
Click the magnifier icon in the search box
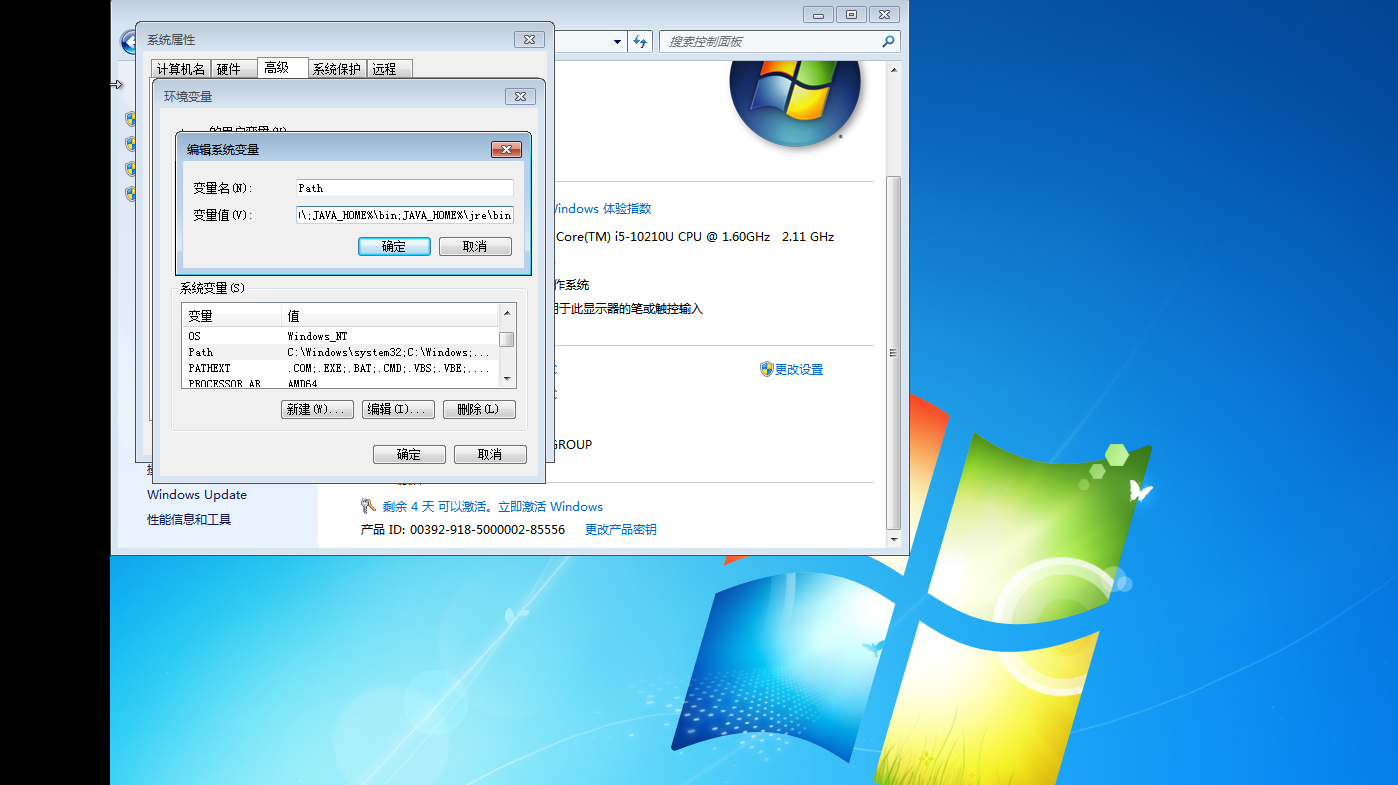pyautogui.click(x=887, y=42)
